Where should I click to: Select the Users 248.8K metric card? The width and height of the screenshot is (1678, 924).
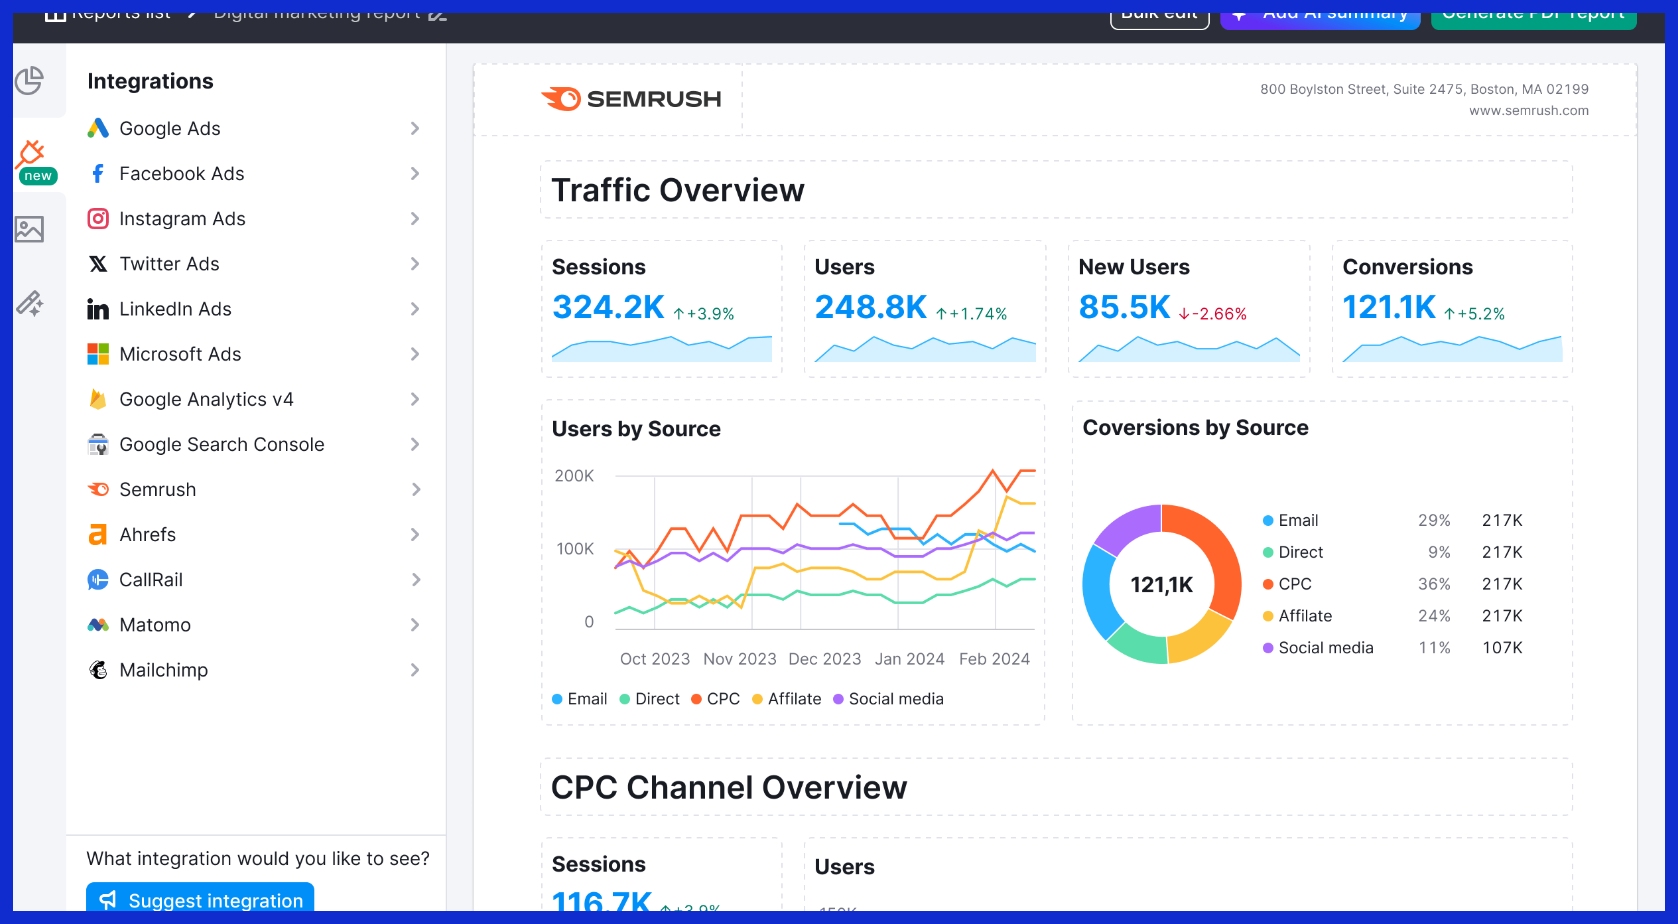point(925,309)
